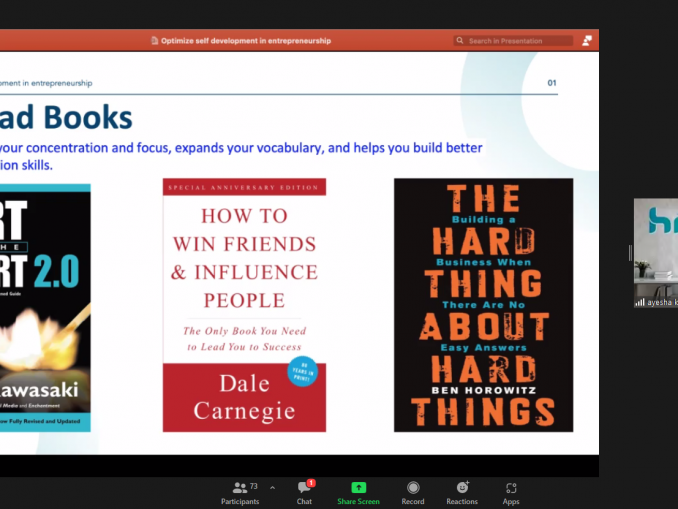Click the participants count 73
This screenshot has height=509, width=678.
[x=254, y=487]
